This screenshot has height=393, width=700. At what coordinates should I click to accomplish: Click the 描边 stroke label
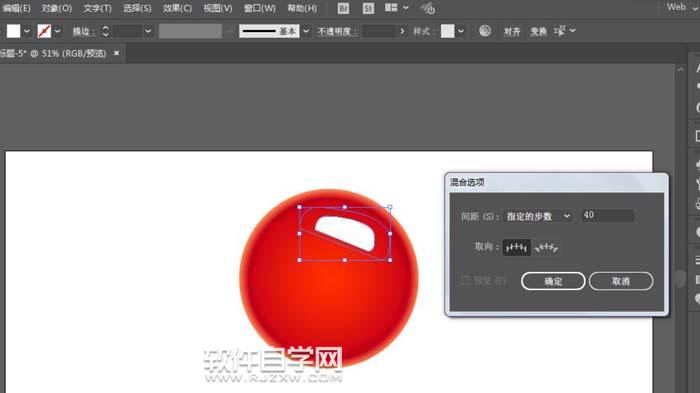(x=83, y=31)
